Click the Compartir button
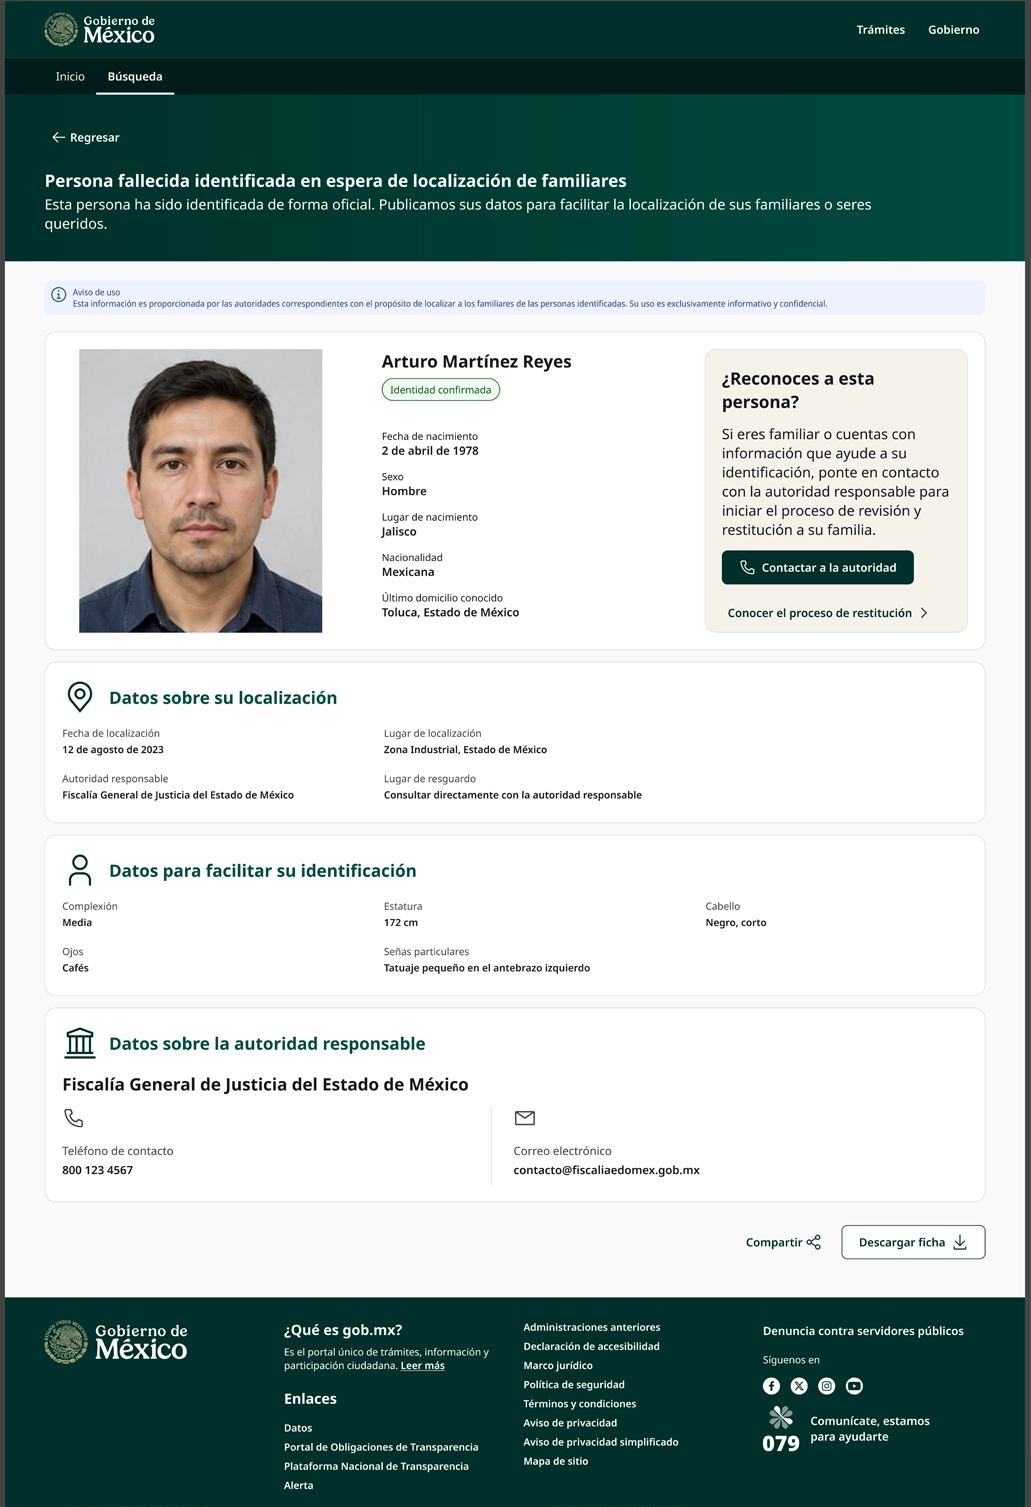The height and width of the screenshot is (1507, 1031). (783, 1242)
